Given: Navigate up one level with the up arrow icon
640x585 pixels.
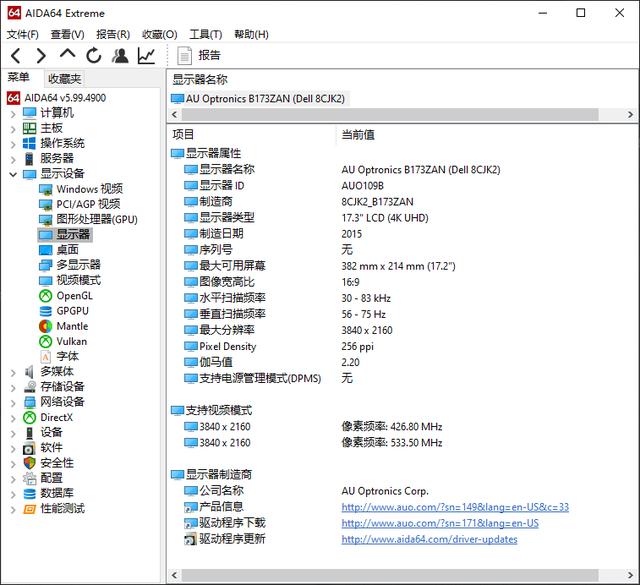Looking at the screenshot, I should [x=67, y=54].
